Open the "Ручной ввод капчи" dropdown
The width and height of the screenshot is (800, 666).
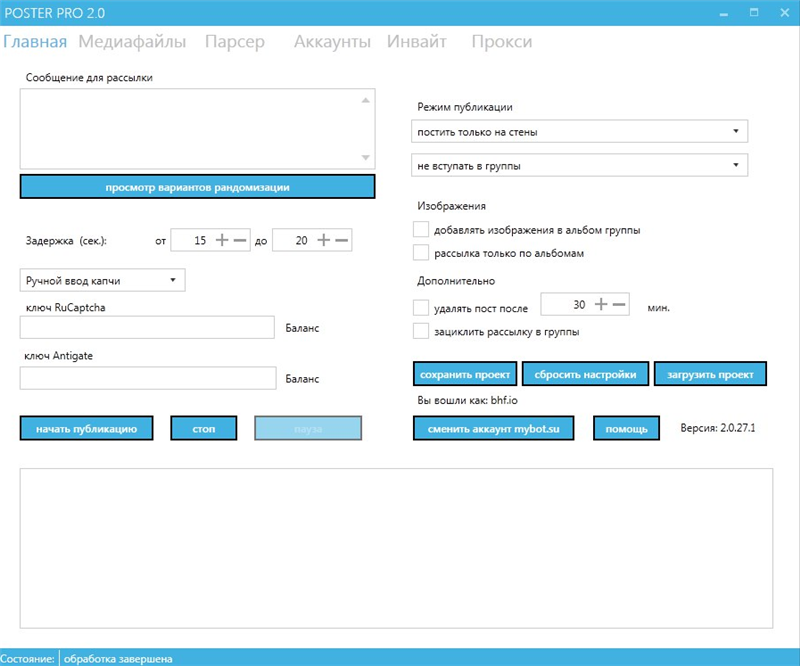[100, 280]
